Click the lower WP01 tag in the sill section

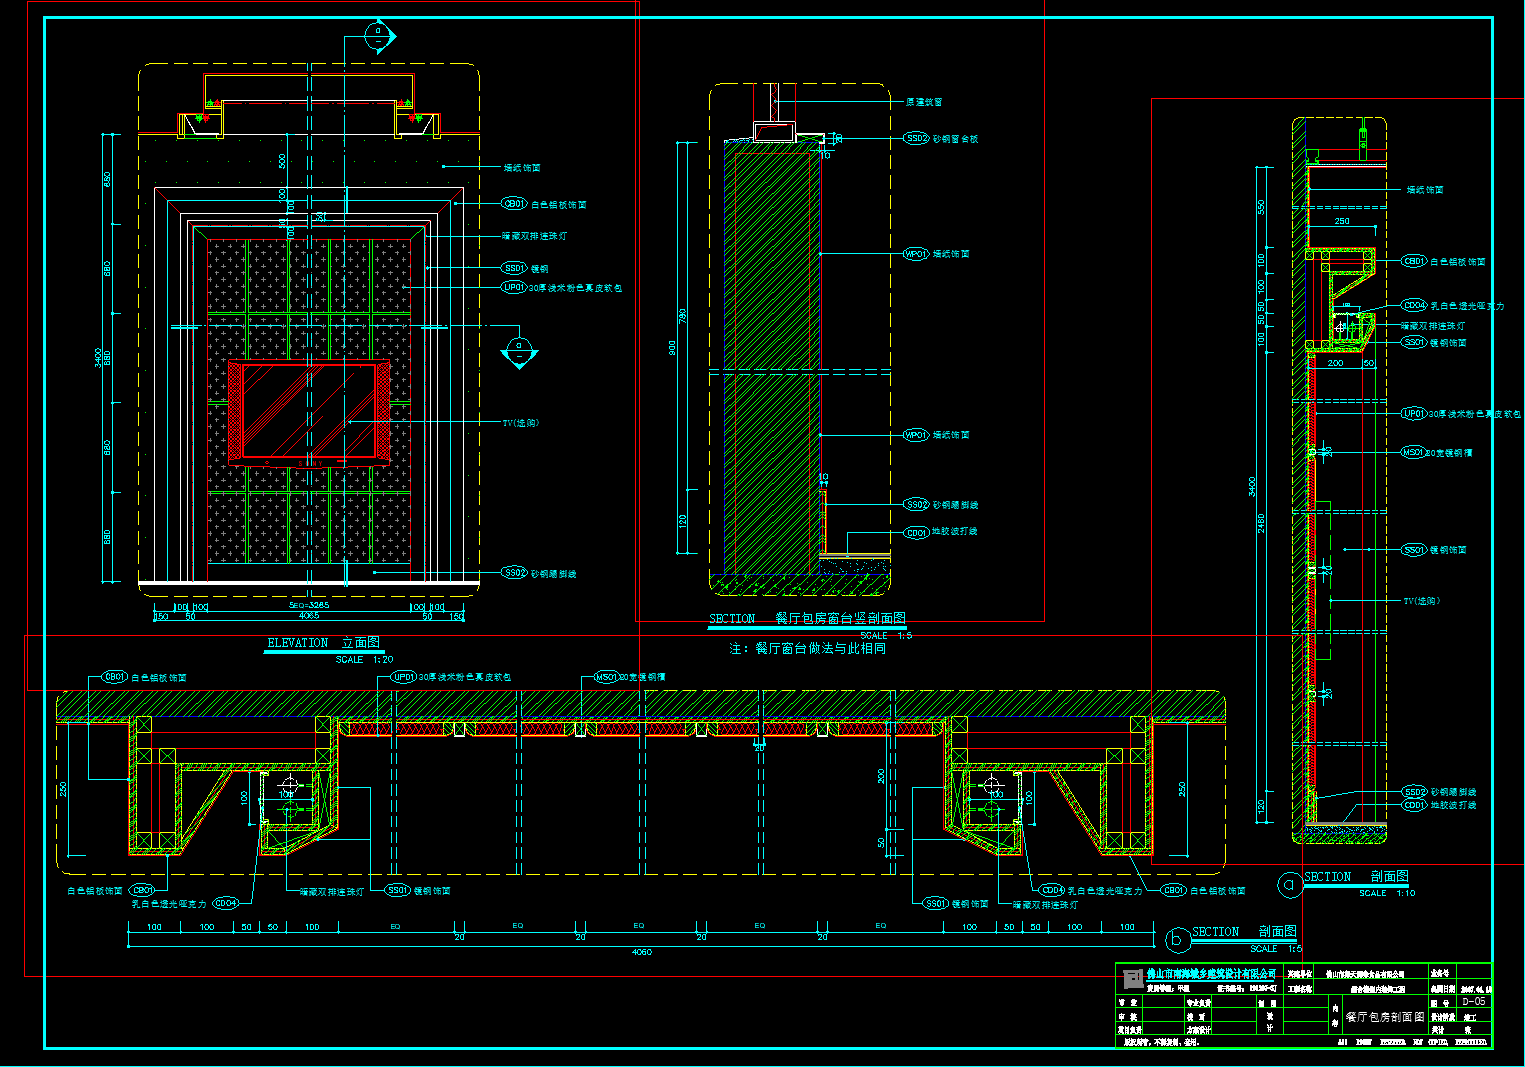tap(916, 435)
